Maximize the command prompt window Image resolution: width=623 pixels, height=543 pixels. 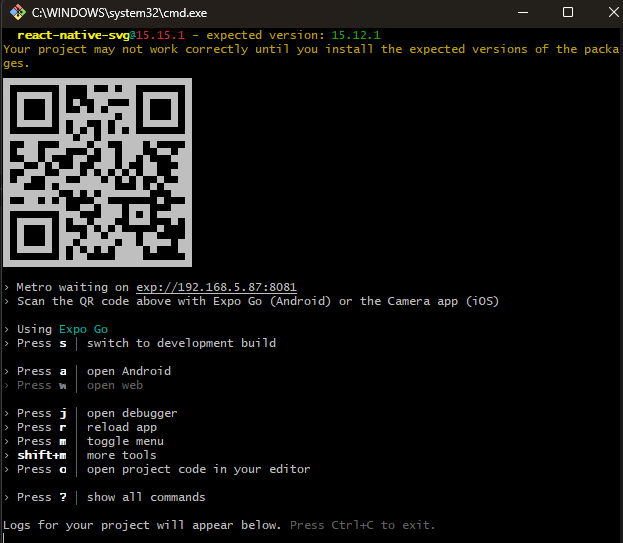[x=567, y=13]
